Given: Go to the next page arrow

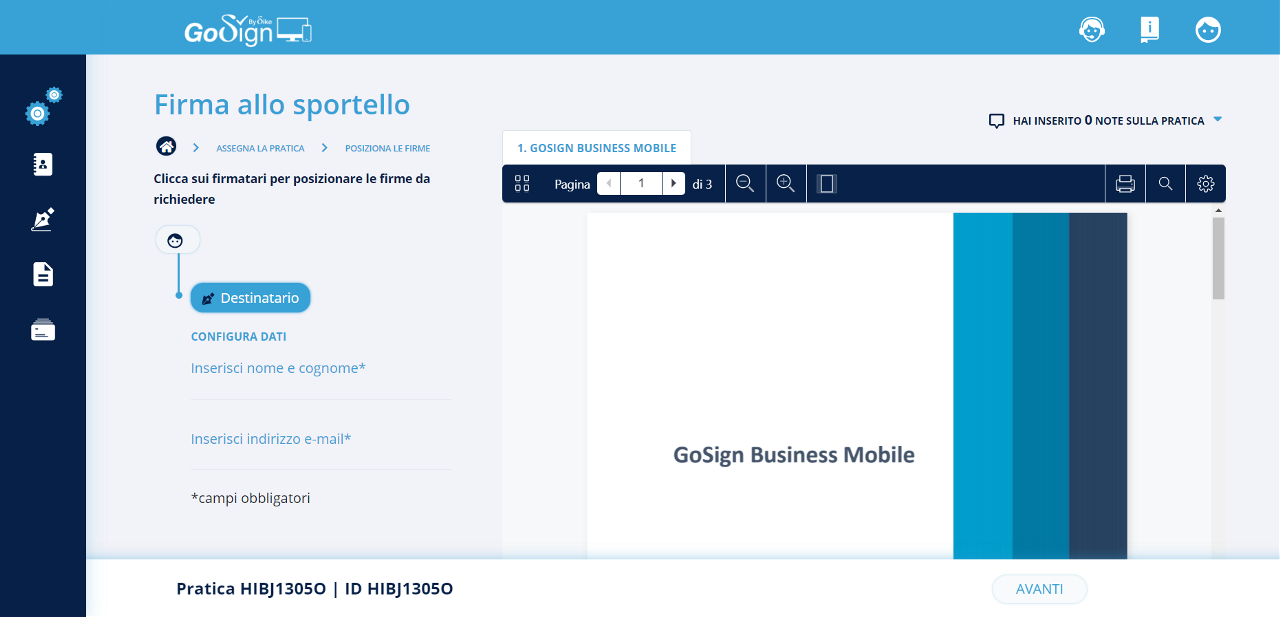Looking at the screenshot, I should (674, 184).
